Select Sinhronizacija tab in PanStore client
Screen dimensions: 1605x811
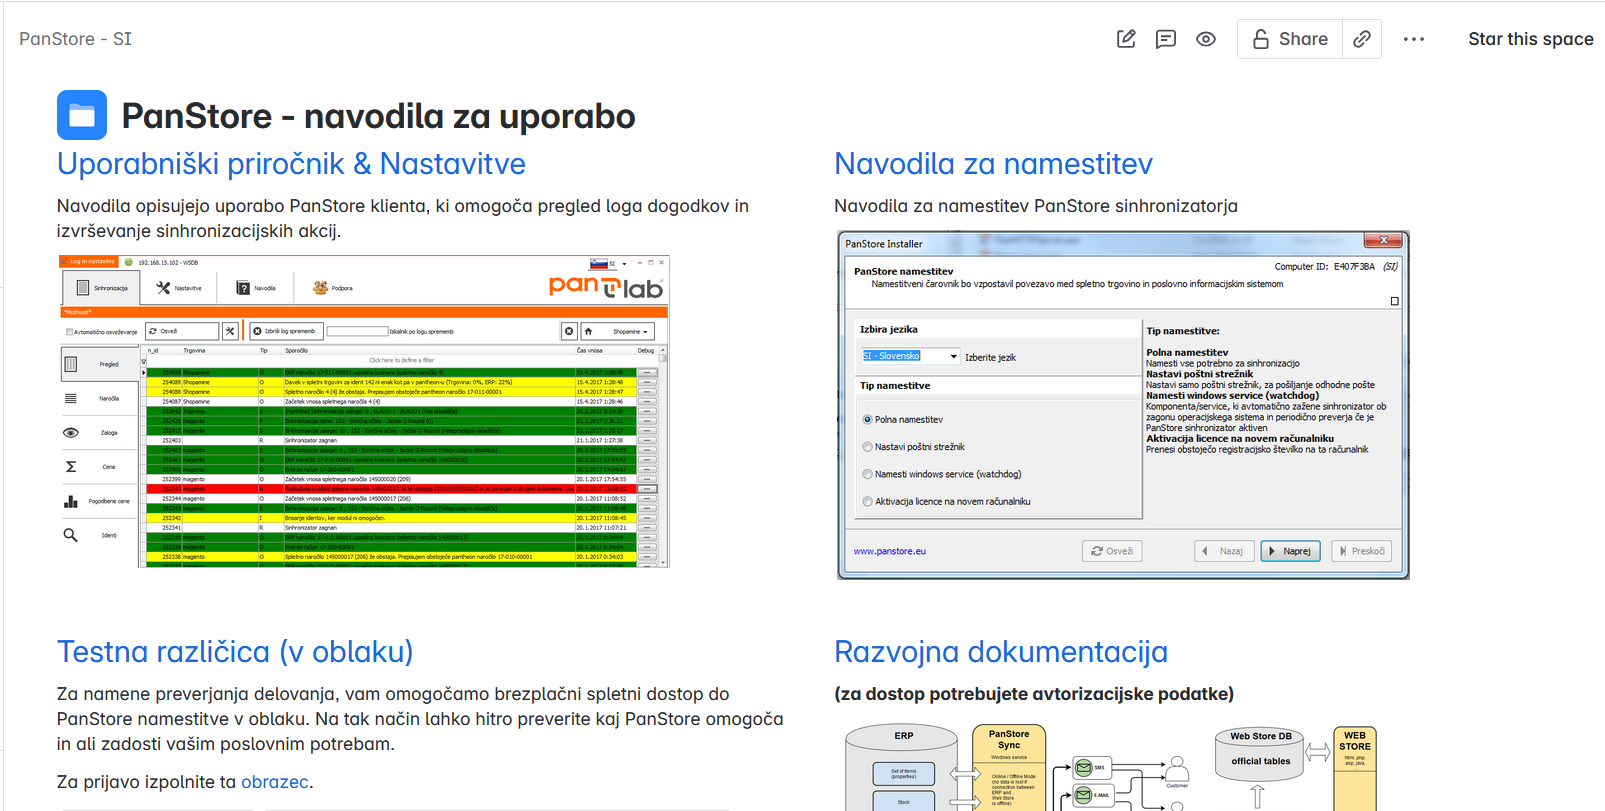tap(102, 288)
